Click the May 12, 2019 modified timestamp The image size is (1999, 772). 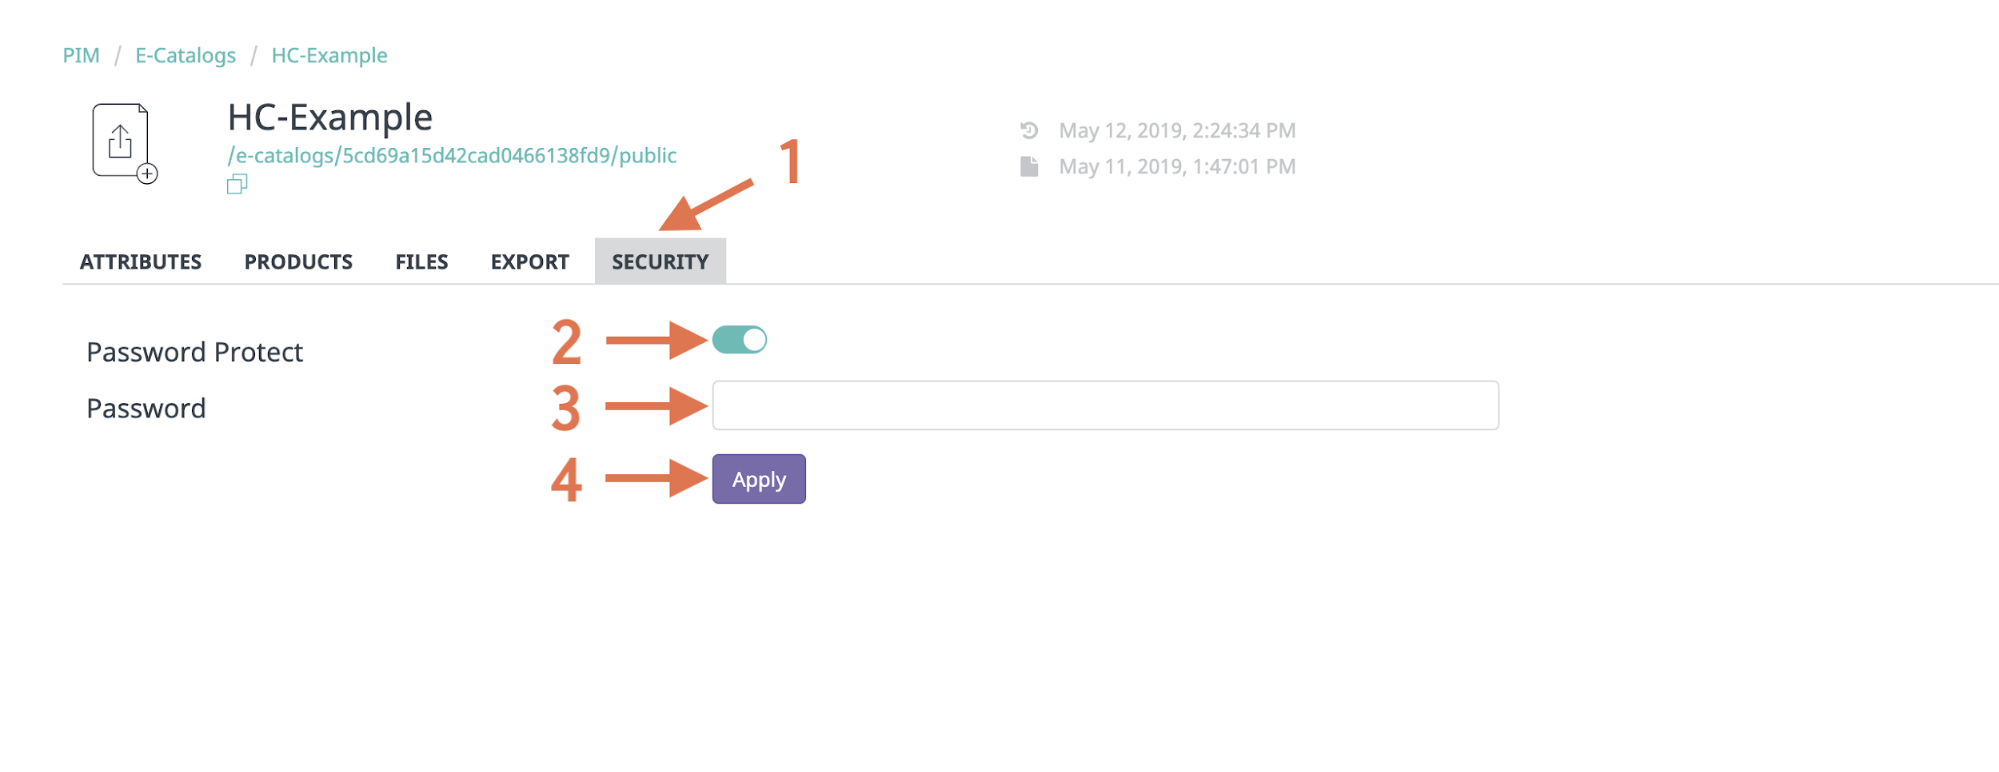click(1177, 130)
